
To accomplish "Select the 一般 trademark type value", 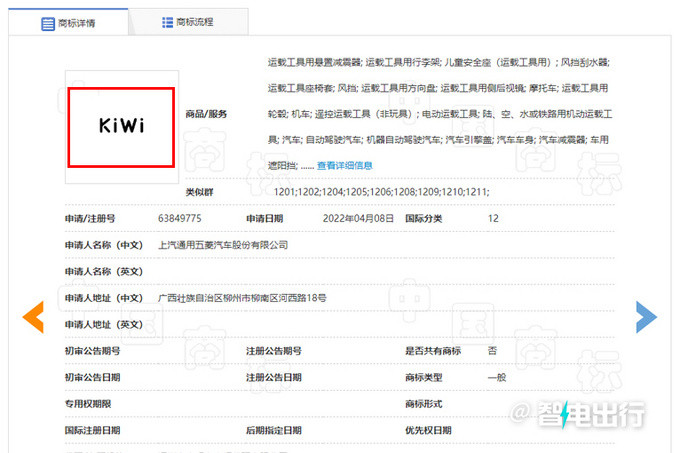I will tap(497, 377).
